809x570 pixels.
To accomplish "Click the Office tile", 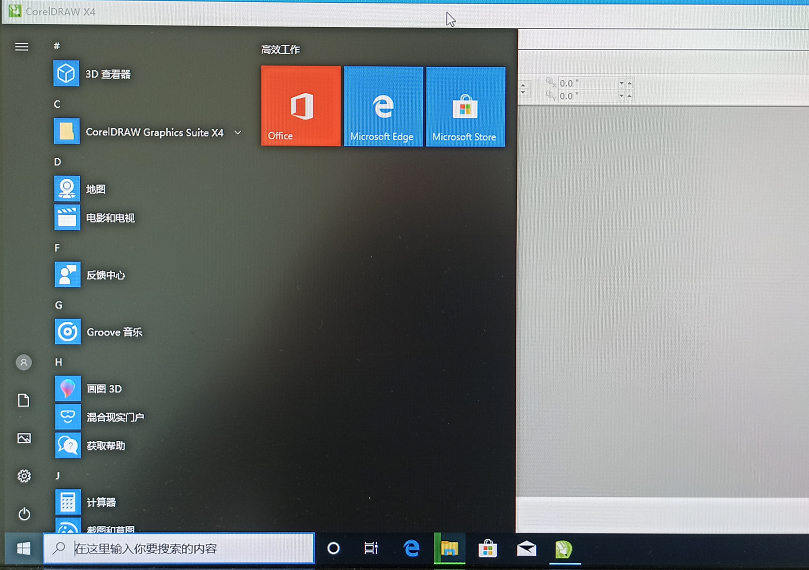I will click(301, 106).
